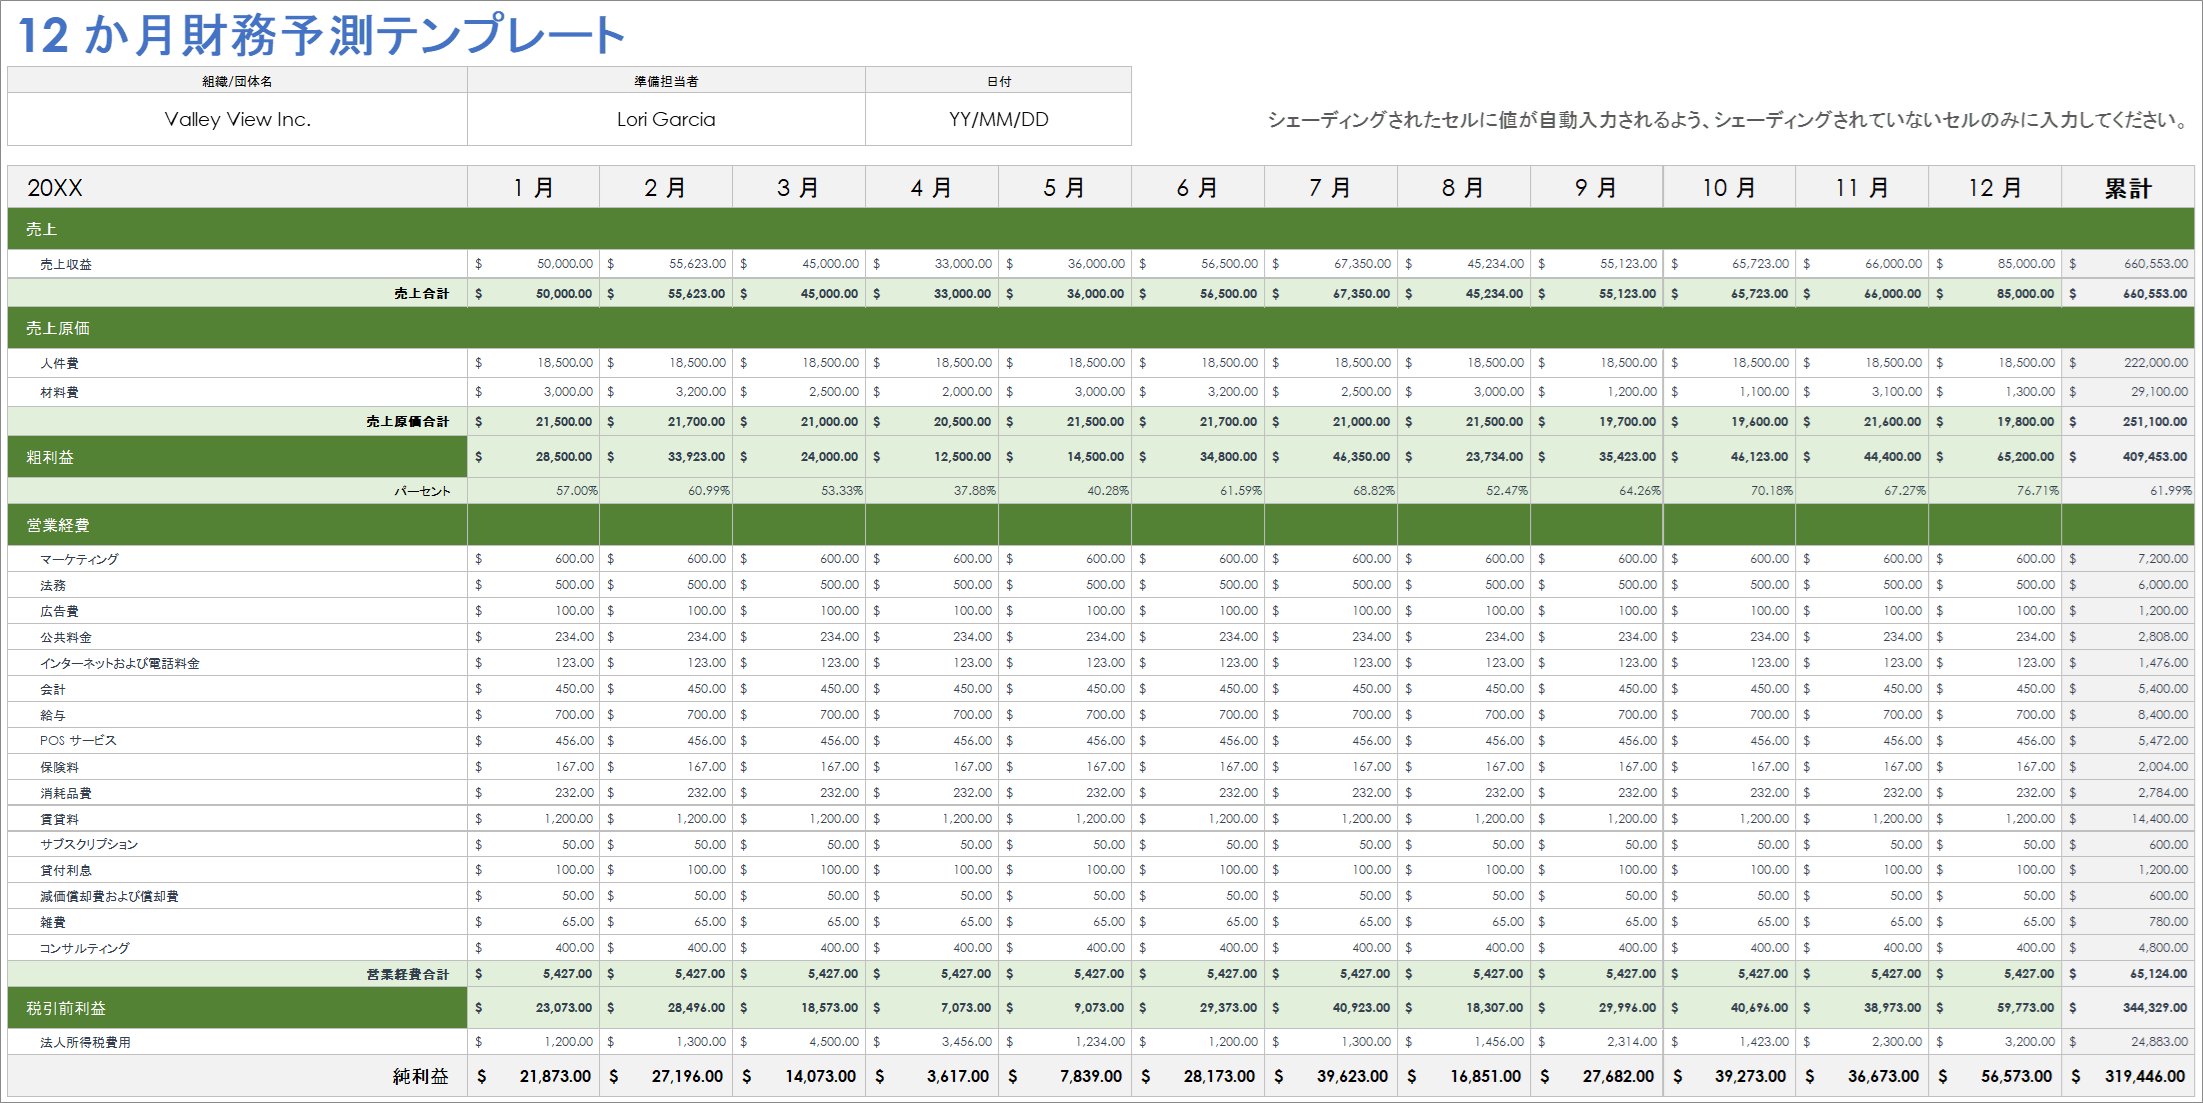Select the 税引前利益 row header
2203x1103 pixels.
pyautogui.click(x=237, y=1008)
